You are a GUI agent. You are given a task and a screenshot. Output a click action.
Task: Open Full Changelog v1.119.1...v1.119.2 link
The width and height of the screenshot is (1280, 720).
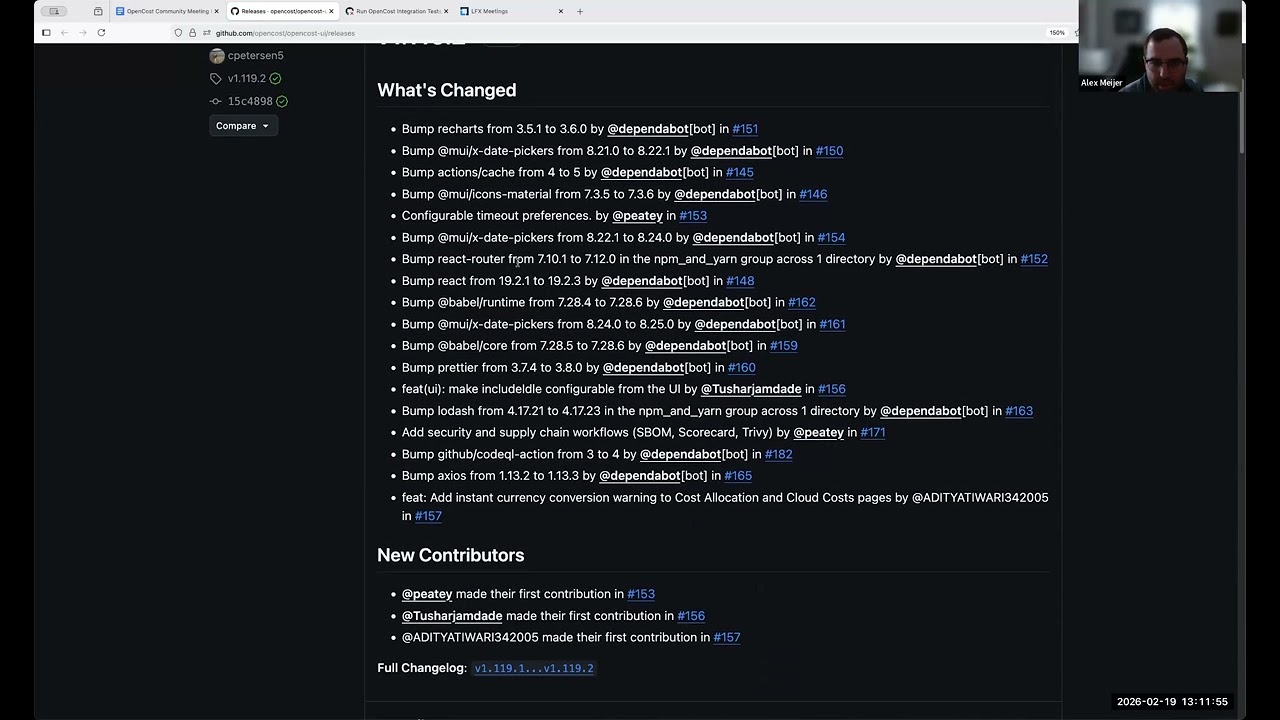pyautogui.click(x=534, y=668)
